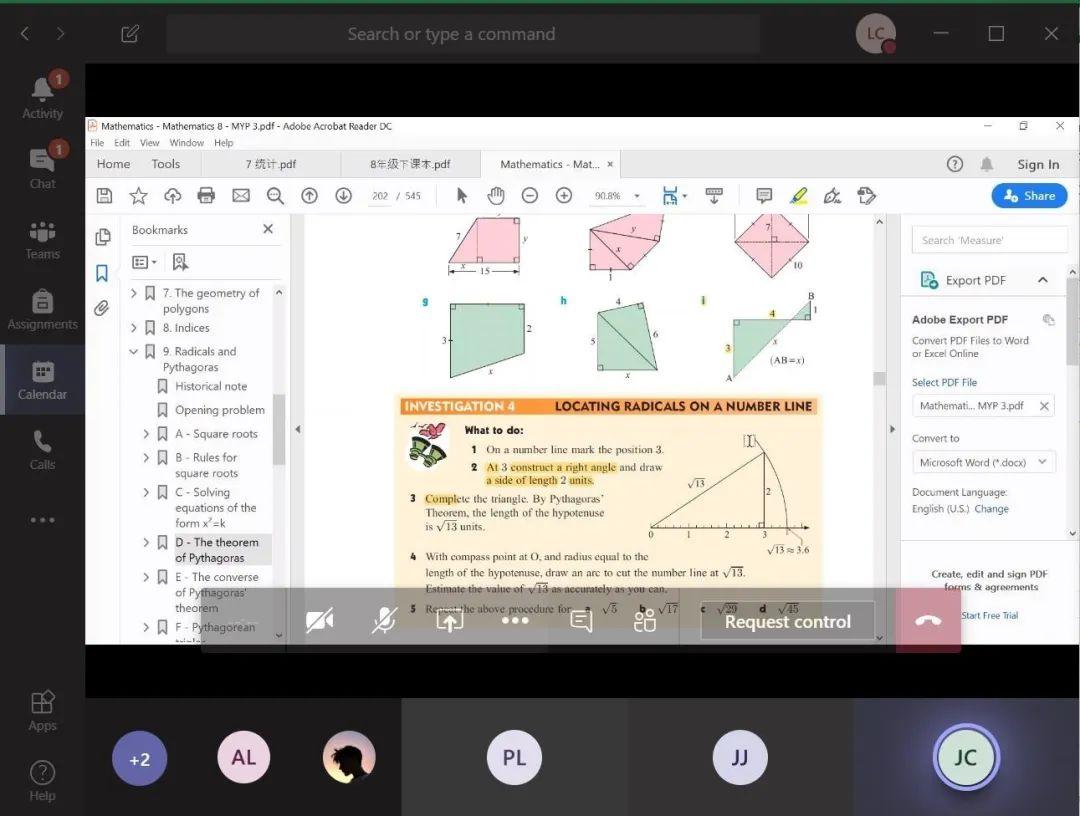The height and width of the screenshot is (816, 1080).
Task: Click the Acrobat email envelope icon
Action: 240,196
